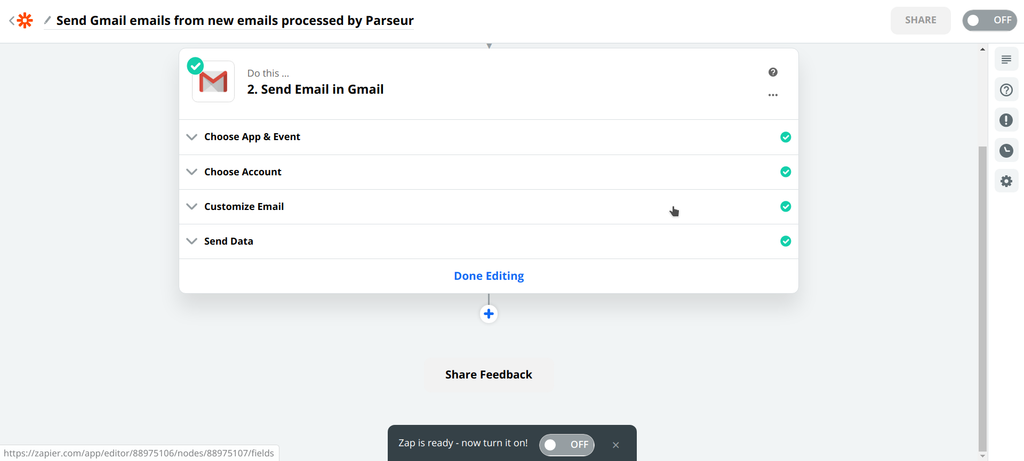Open the history clock icon in sidebar
This screenshot has height=461, width=1024.
pyautogui.click(x=1006, y=151)
